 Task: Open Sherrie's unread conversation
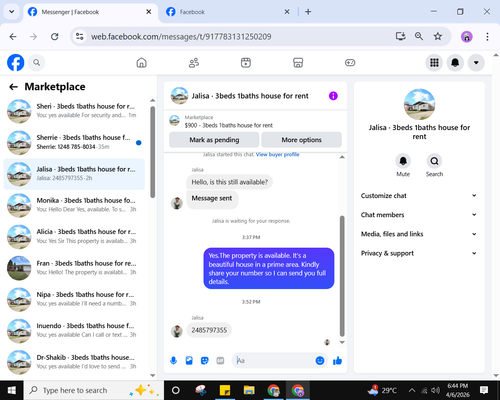[74, 142]
